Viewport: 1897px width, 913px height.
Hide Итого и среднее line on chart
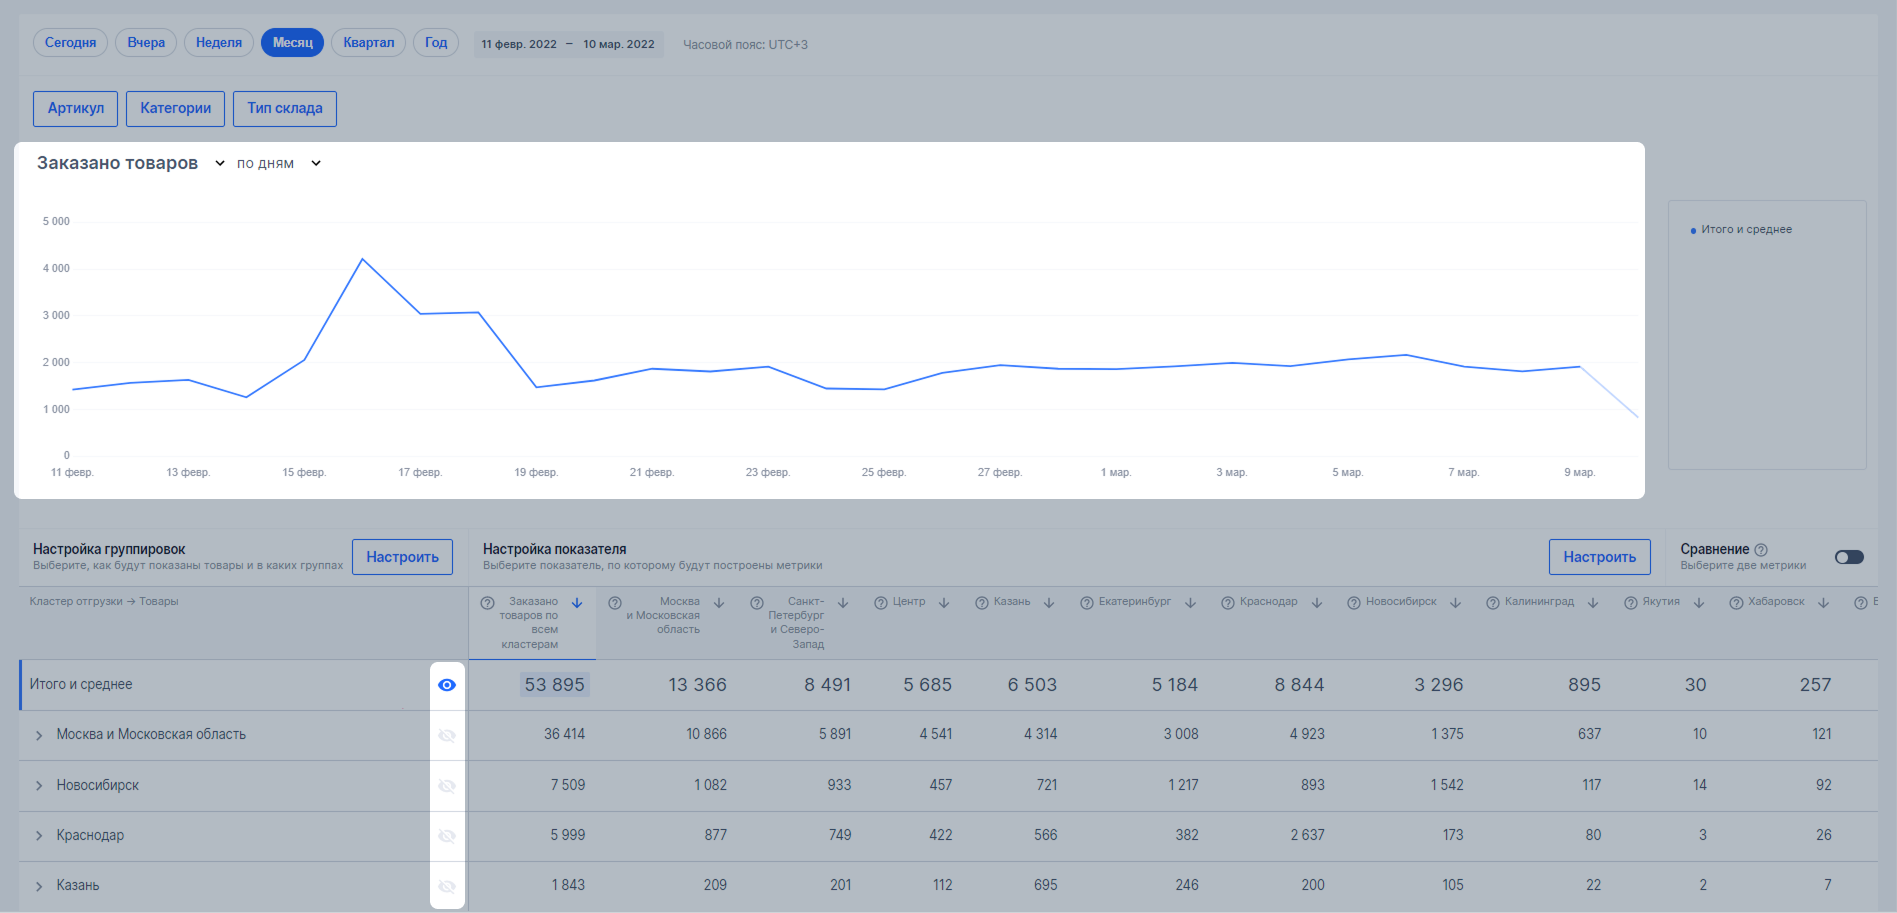coord(447,685)
